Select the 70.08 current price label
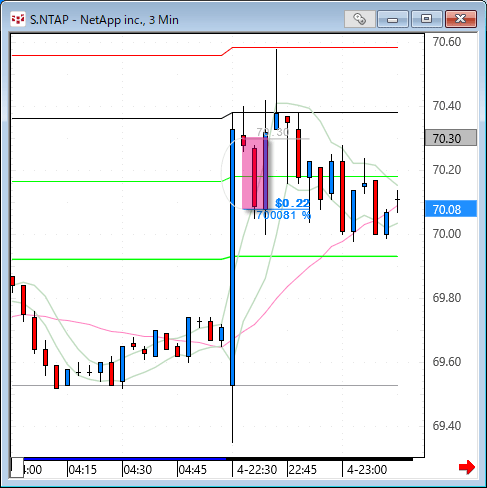This screenshot has height=488, width=487. (x=451, y=209)
